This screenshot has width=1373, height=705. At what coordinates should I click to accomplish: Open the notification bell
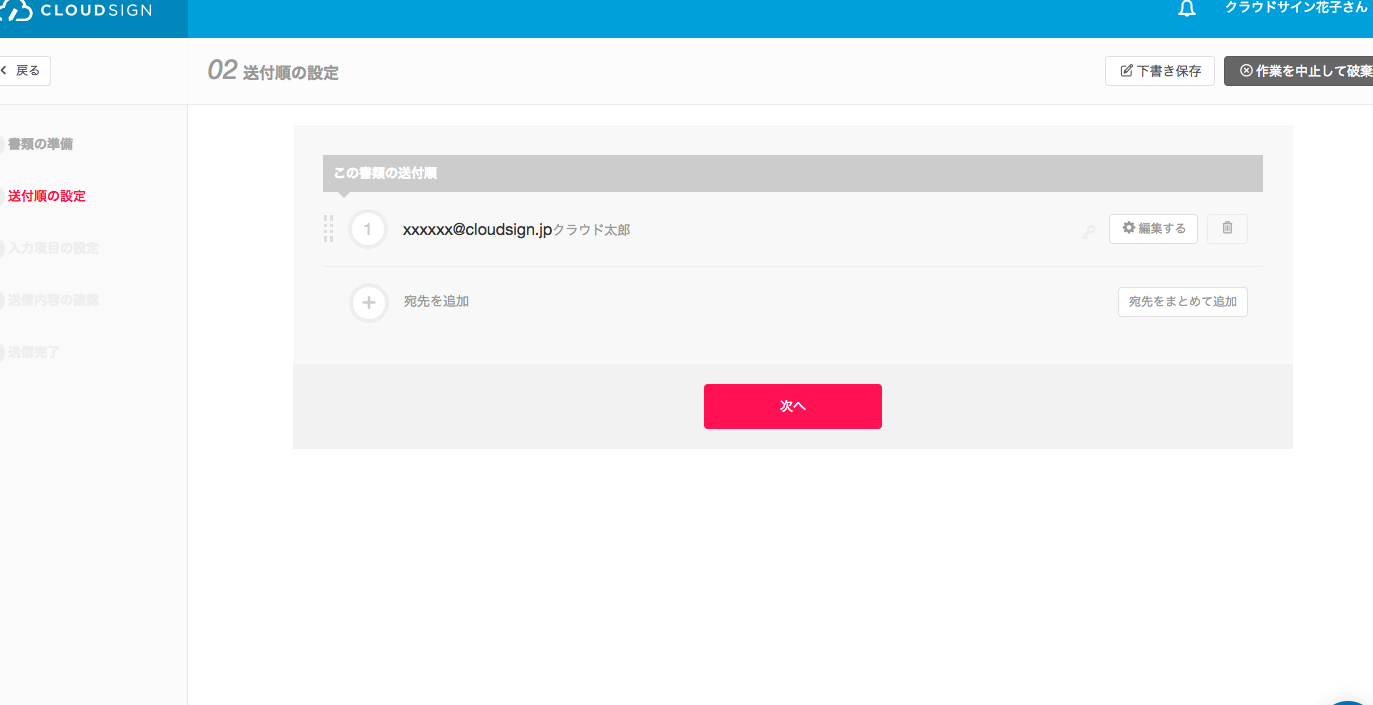pyautogui.click(x=1187, y=9)
